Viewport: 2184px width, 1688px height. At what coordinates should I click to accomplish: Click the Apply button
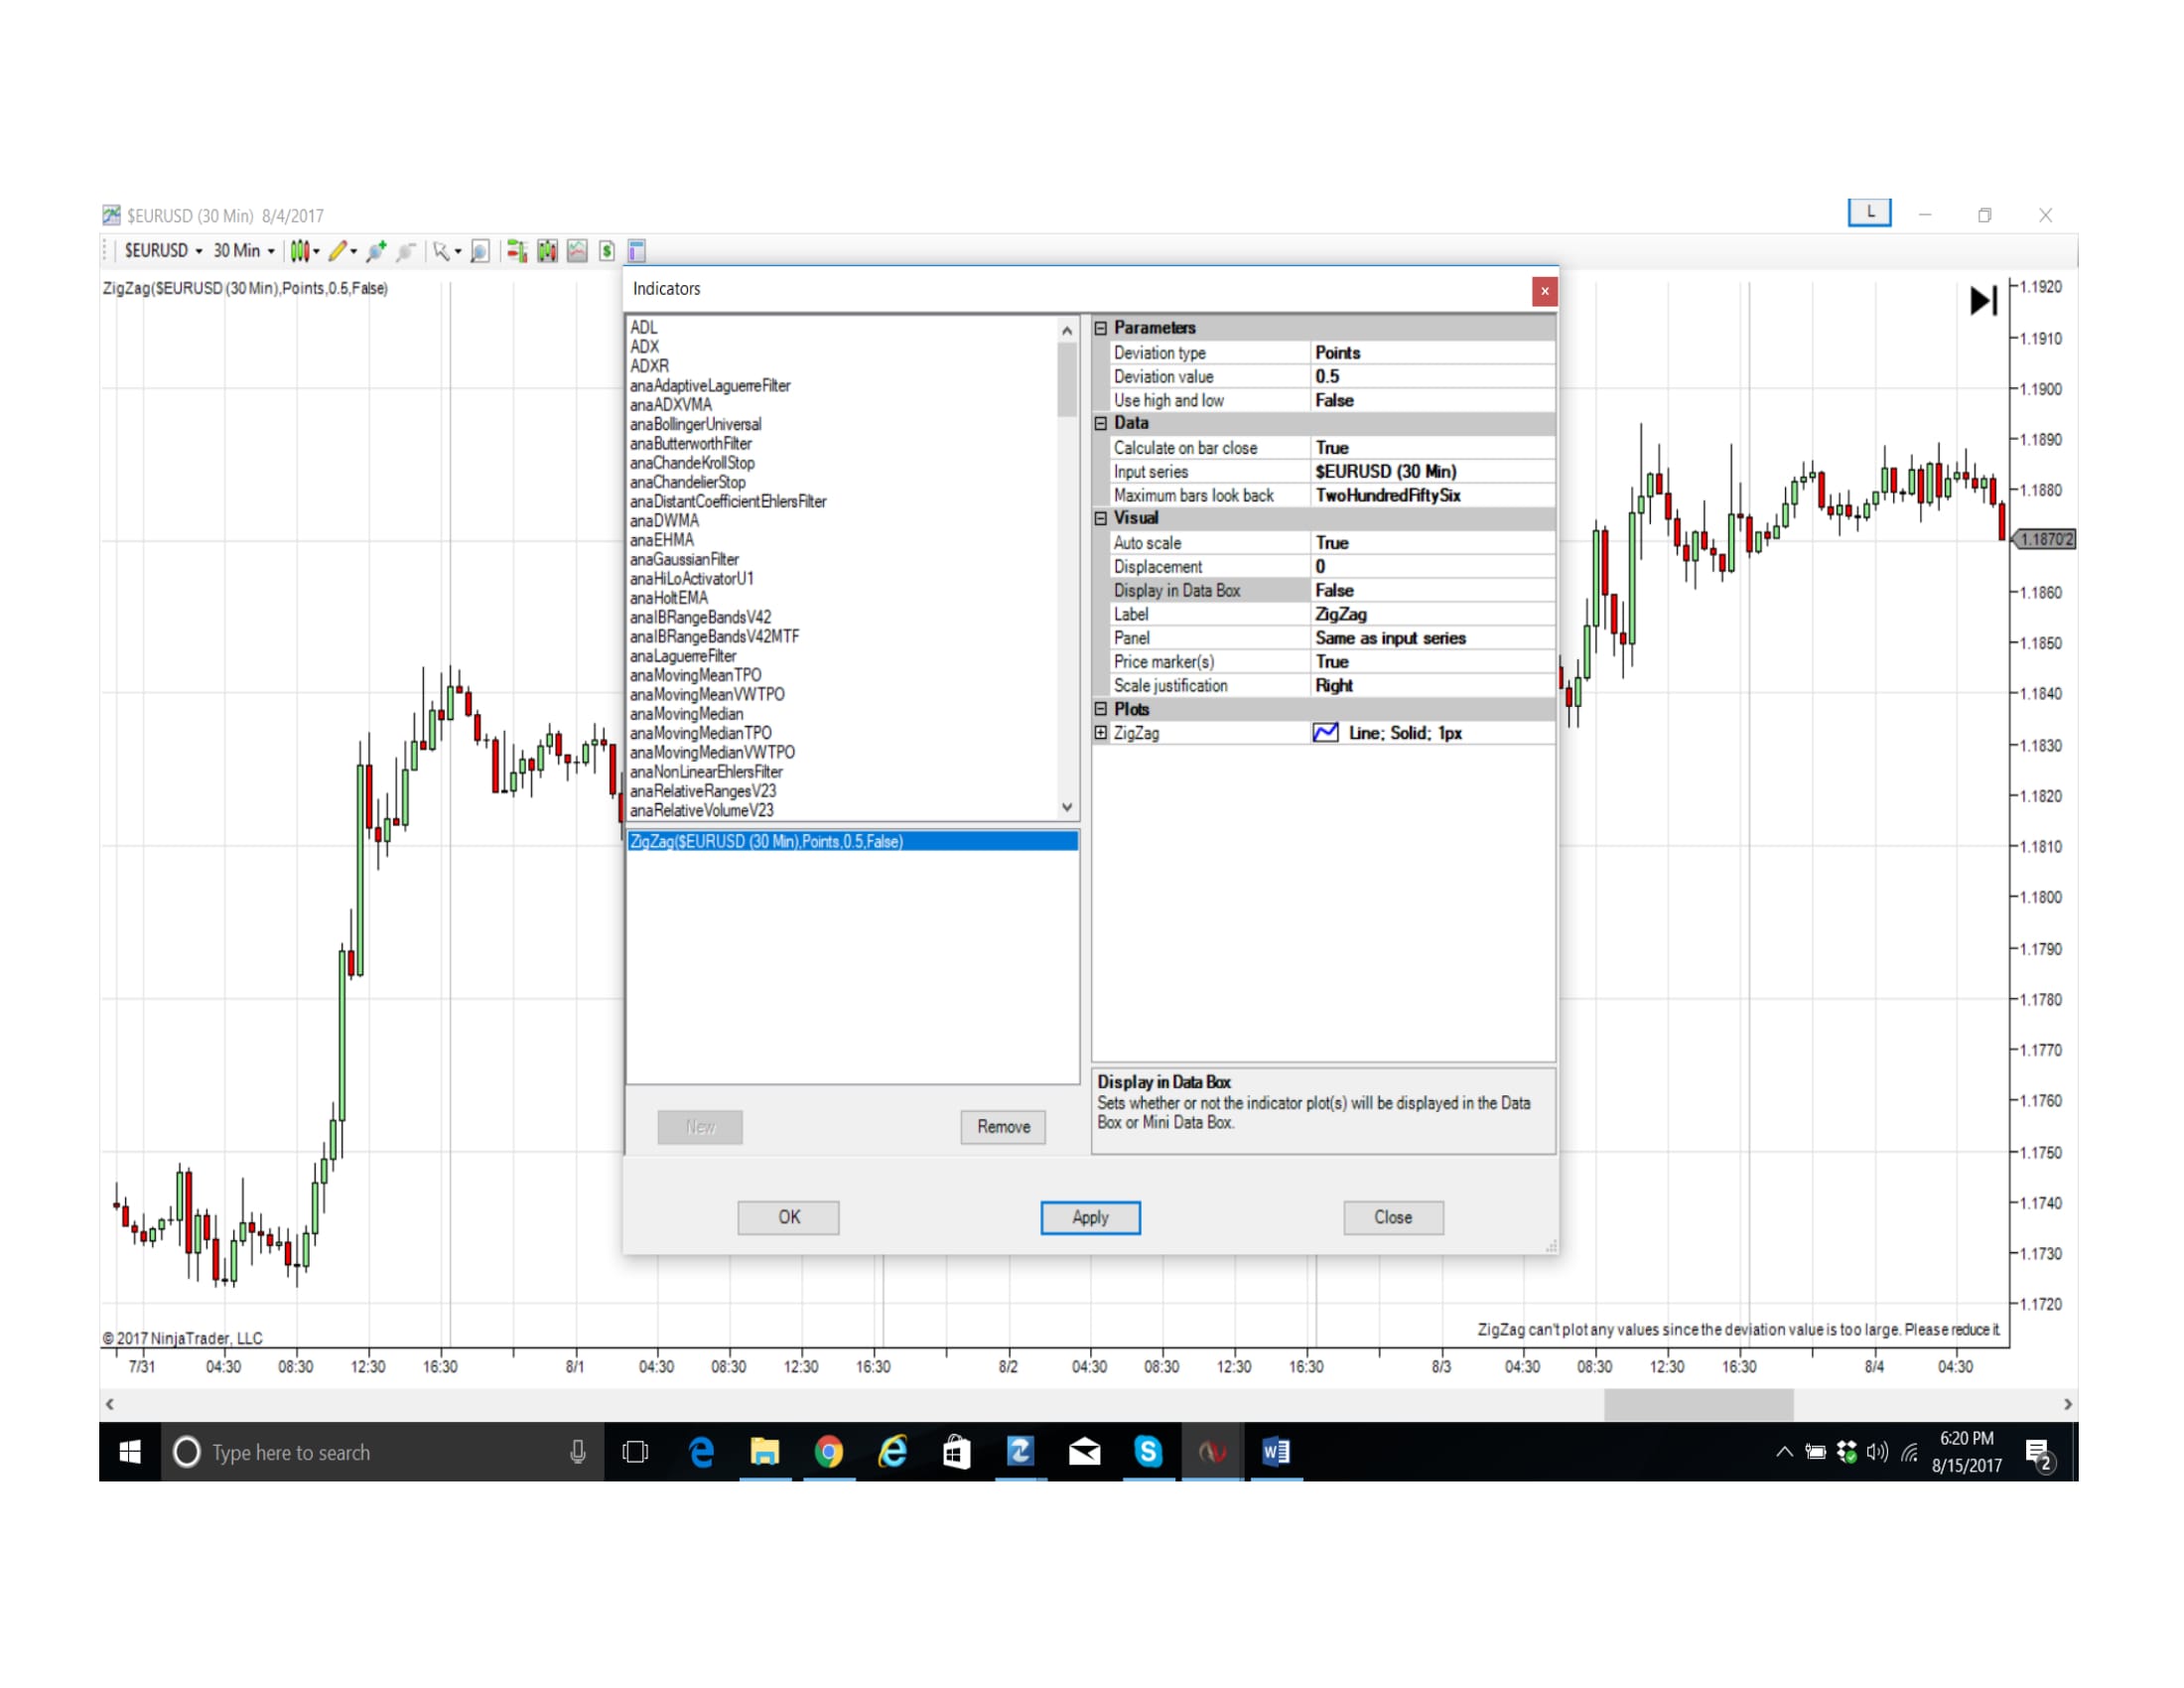coord(1089,1217)
